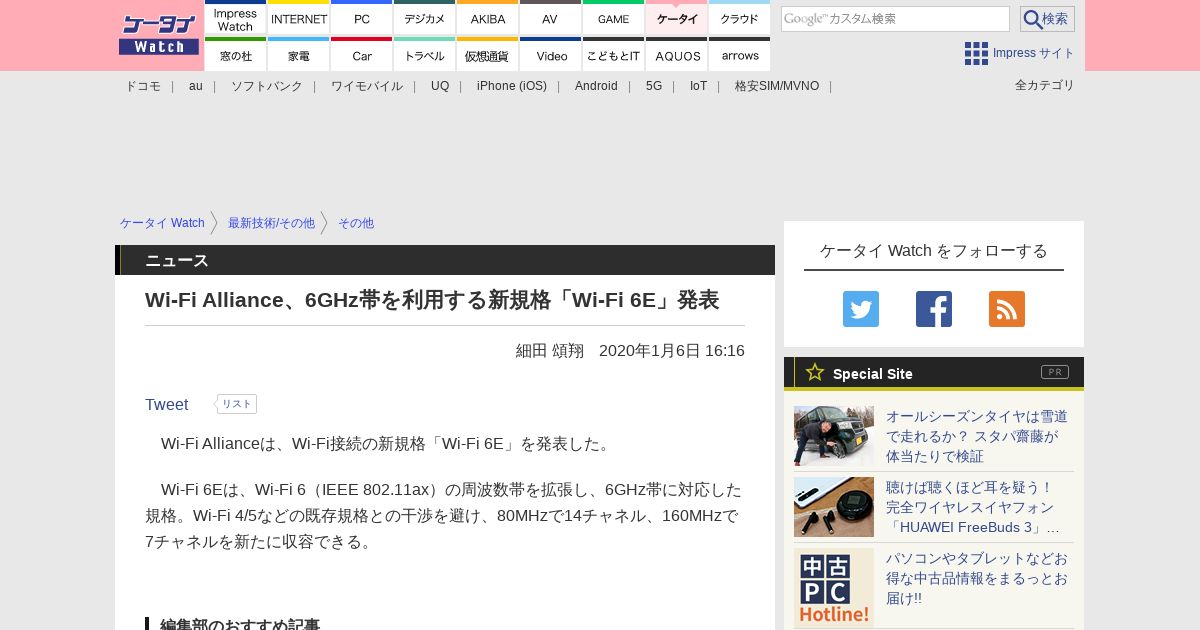Open the au category link
This screenshot has height=630, width=1200.
(196, 86)
